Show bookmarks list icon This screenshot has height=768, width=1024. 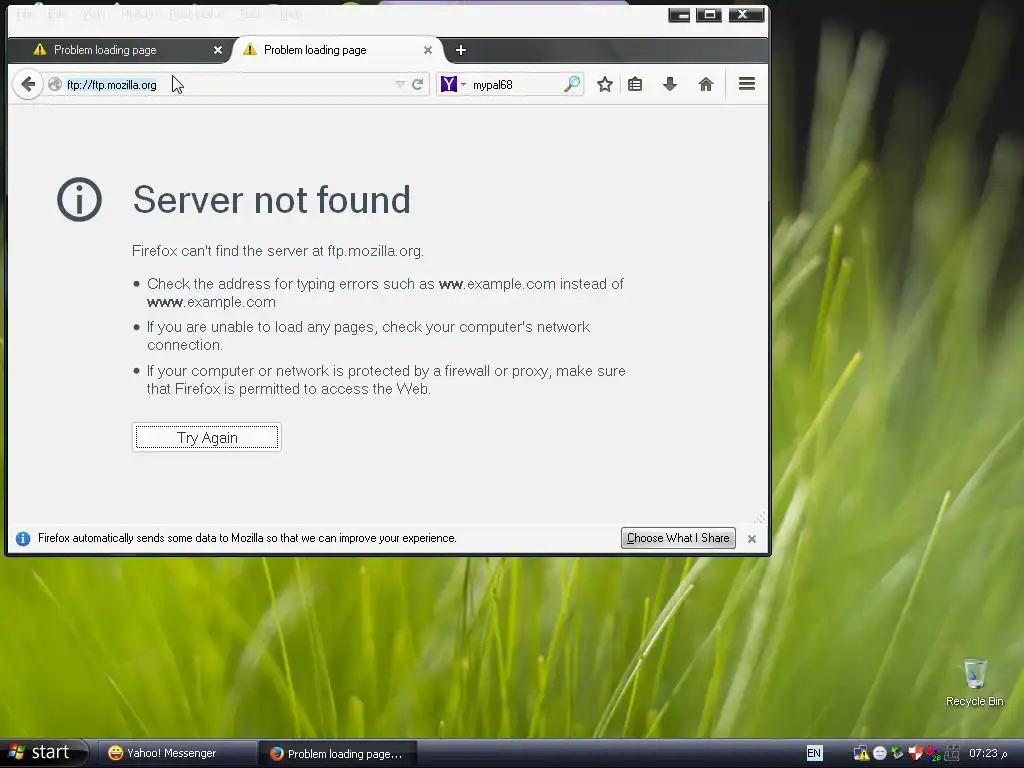pyautogui.click(x=635, y=84)
